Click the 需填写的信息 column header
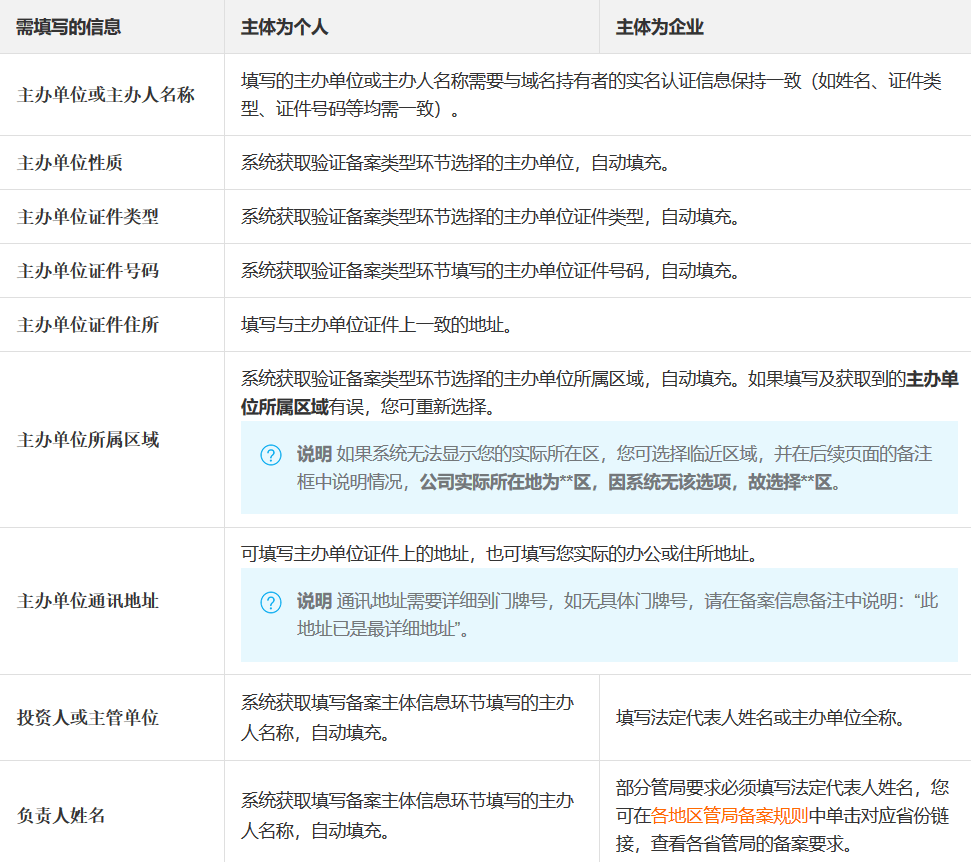971x862 pixels. [x=69, y=27]
